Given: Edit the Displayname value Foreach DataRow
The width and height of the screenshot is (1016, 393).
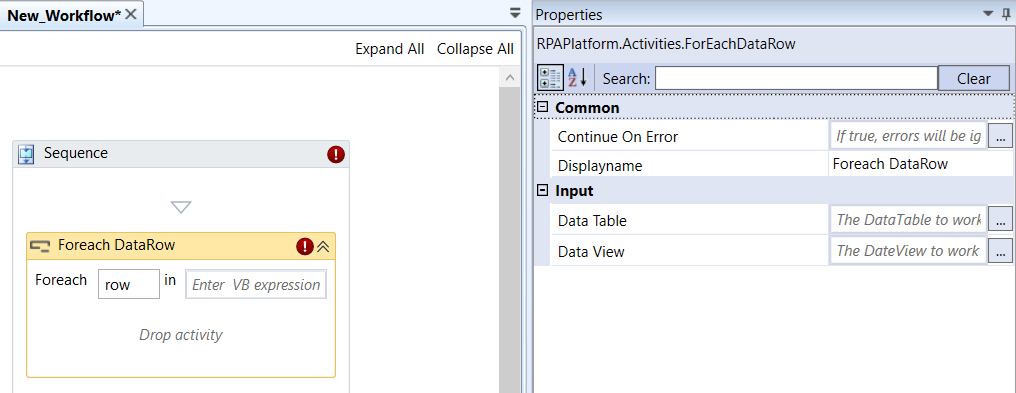Looking at the screenshot, I should [x=921, y=164].
